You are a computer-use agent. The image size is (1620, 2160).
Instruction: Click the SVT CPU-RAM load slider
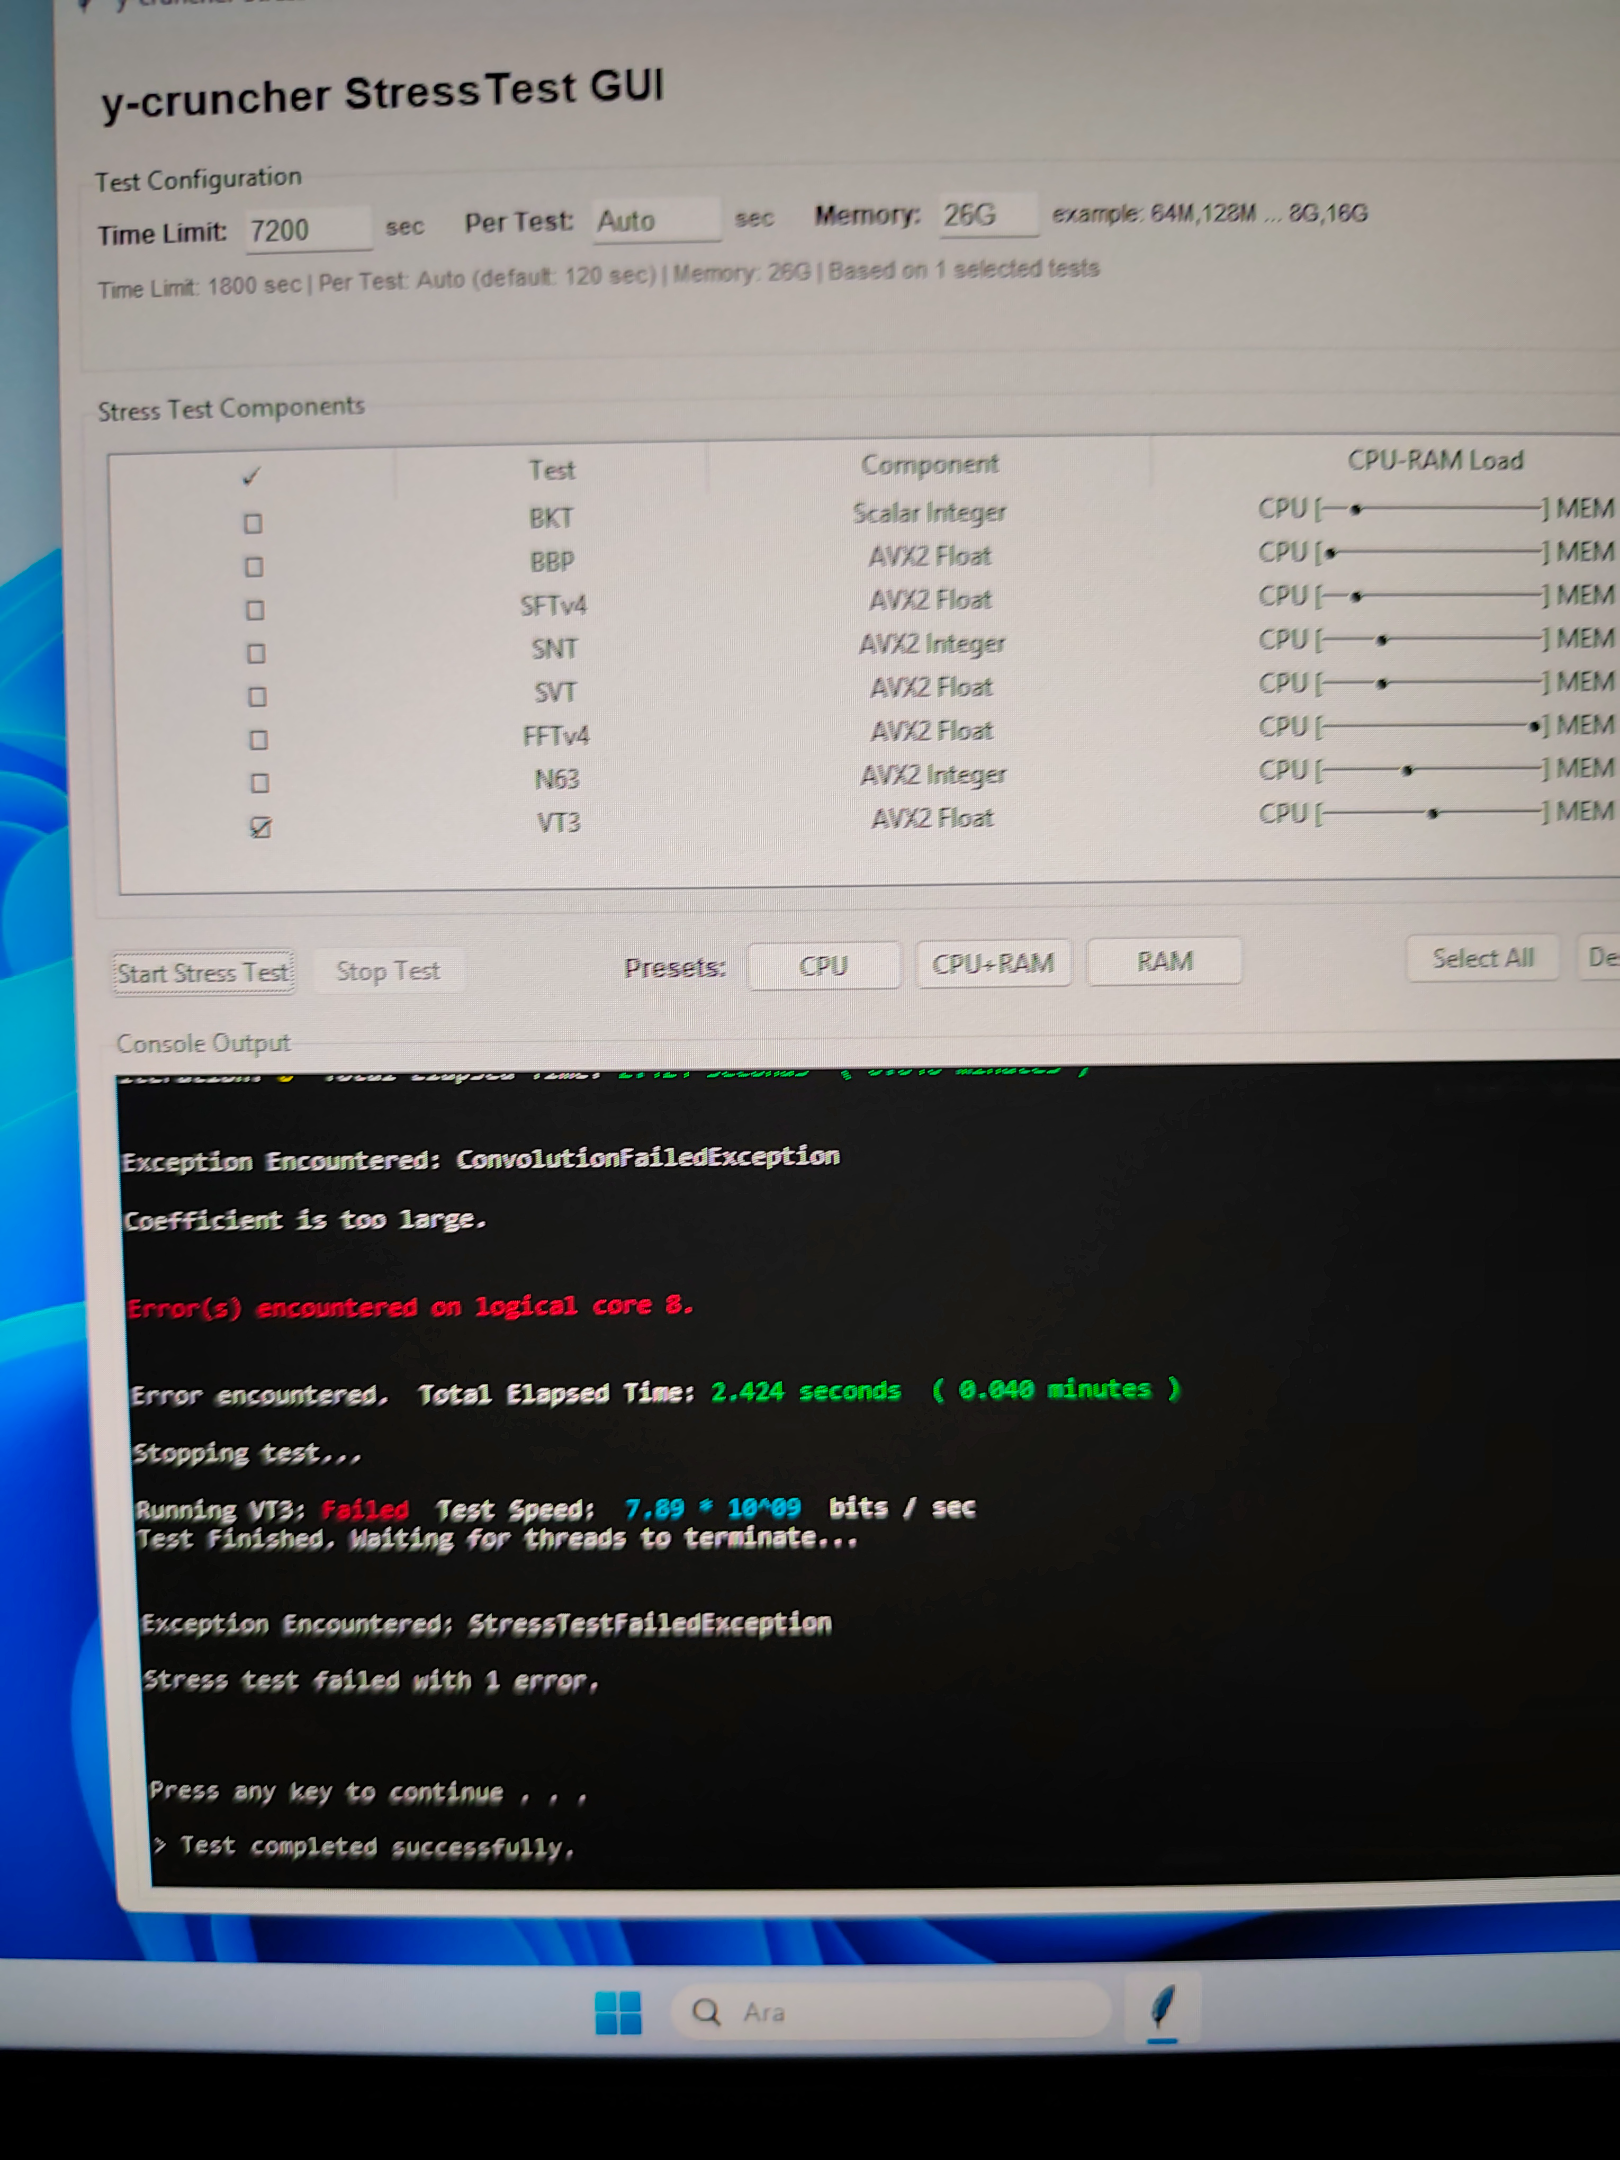coord(1435,683)
